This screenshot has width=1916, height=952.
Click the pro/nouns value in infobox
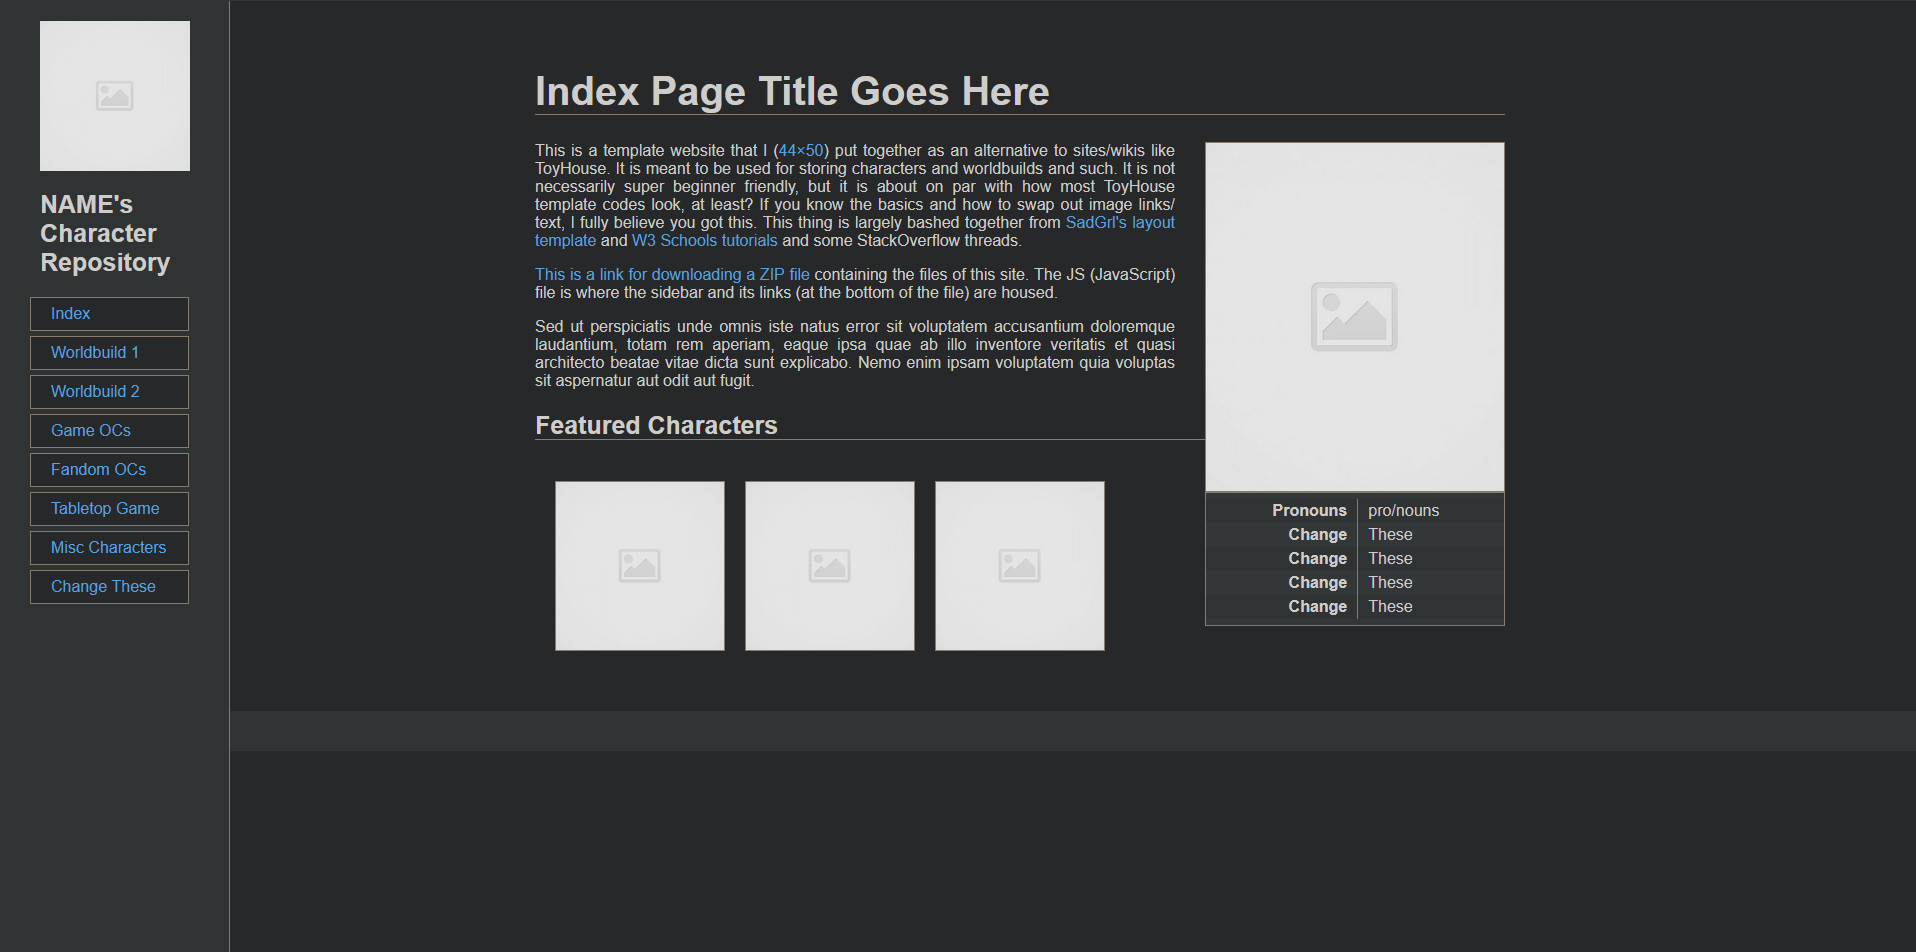tap(1403, 511)
